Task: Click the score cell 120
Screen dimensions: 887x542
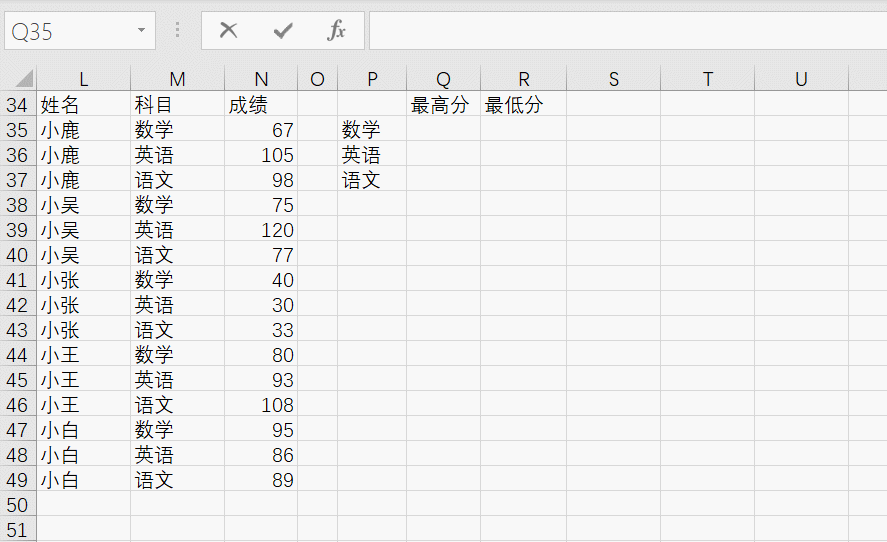Action: [261, 230]
